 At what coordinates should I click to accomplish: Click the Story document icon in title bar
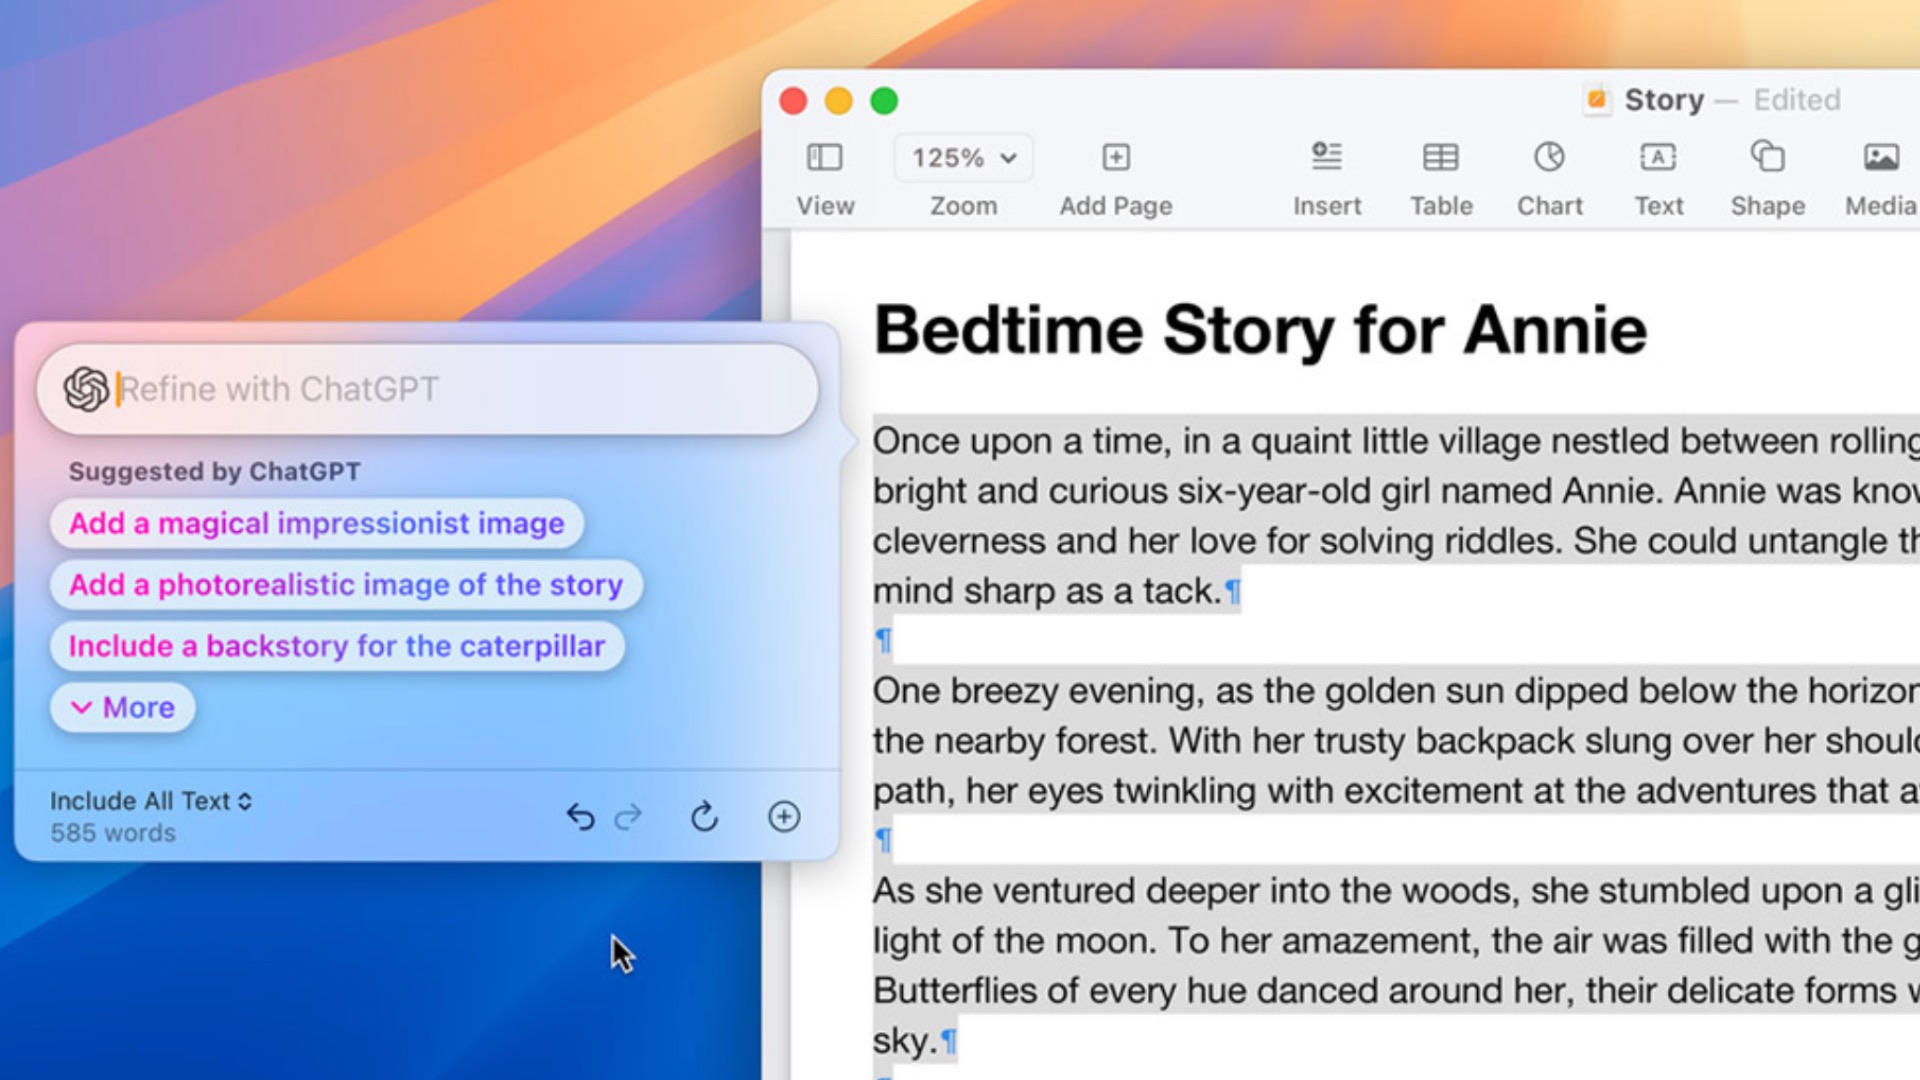[1597, 100]
